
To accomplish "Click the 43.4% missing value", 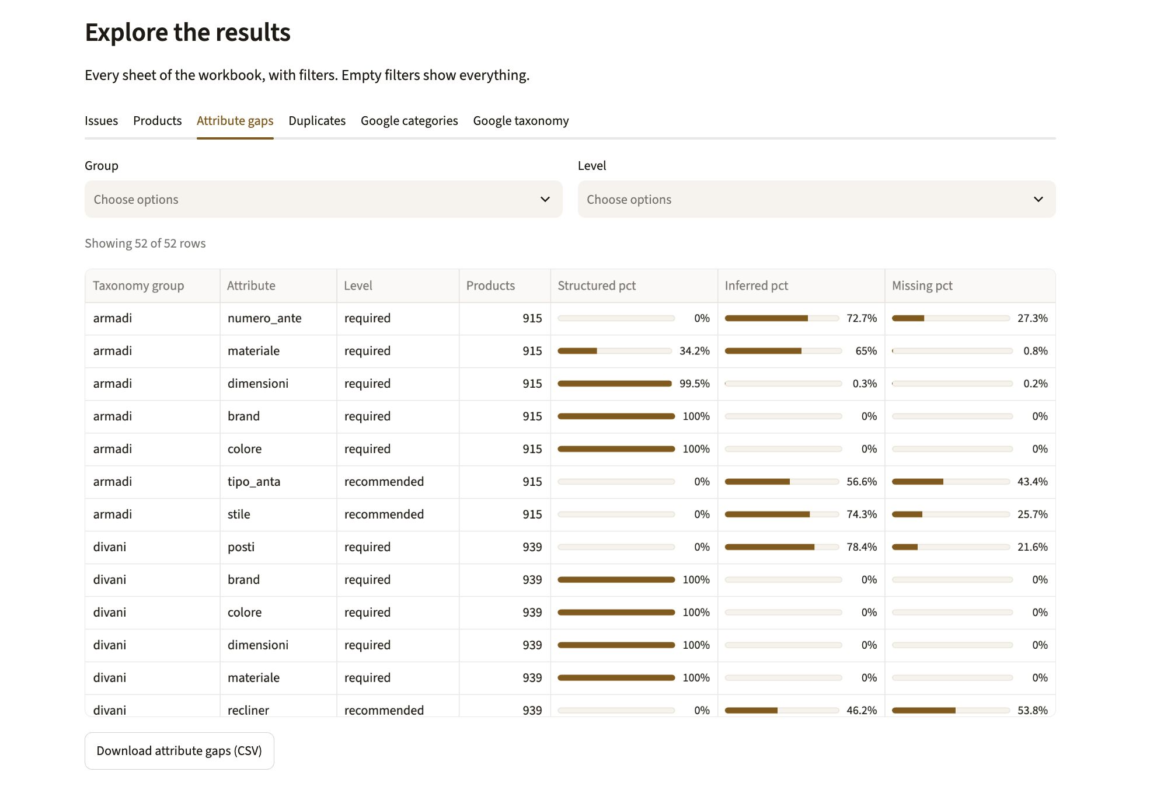I will pos(1032,482).
